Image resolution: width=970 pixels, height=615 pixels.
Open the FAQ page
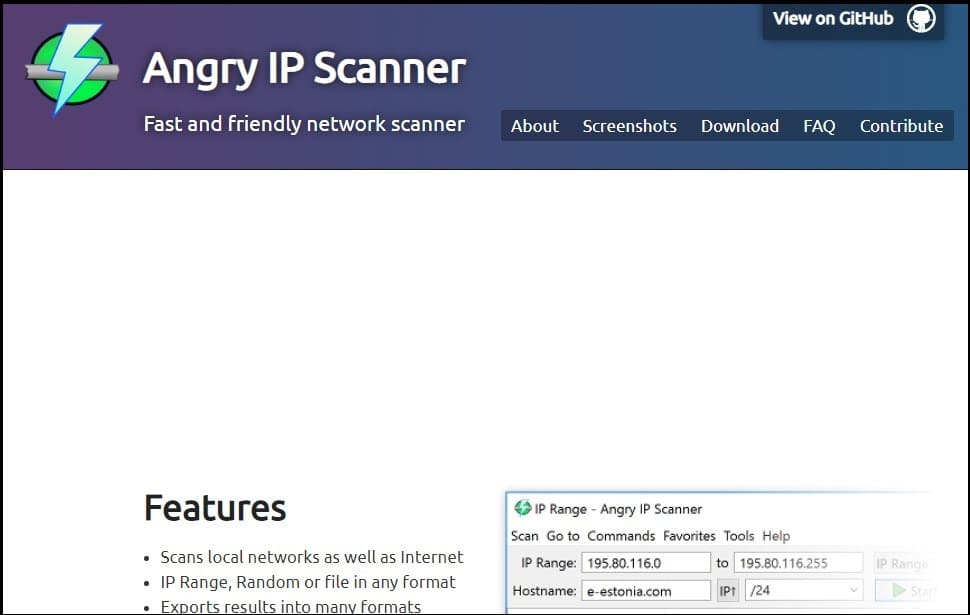click(818, 126)
